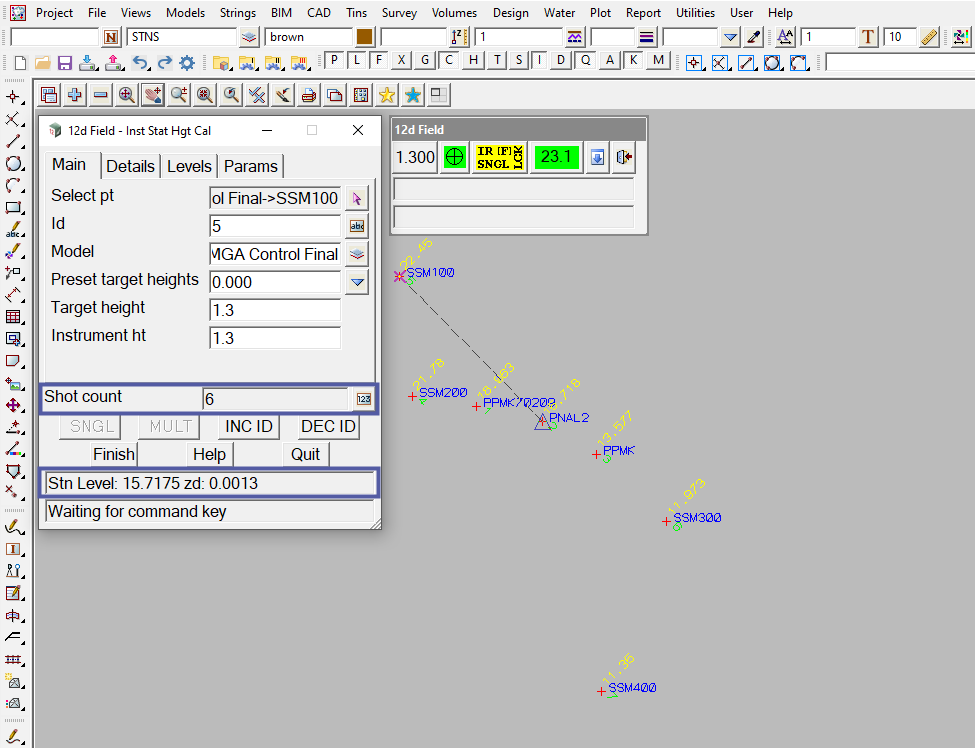Viewport: 975px width, 748px height.
Task: Click the yellow star icon in the view toolbar
Action: click(x=386, y=95)
